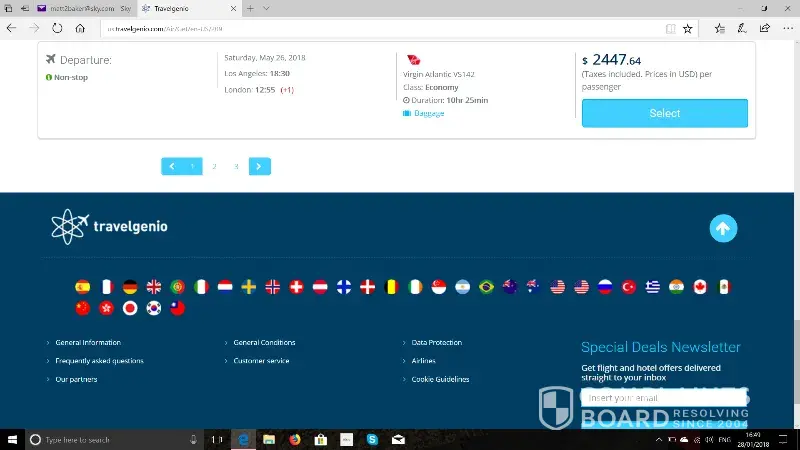The image size is (800, 450).
Task: Choose the Austria flag site
Action: point(320,287)
